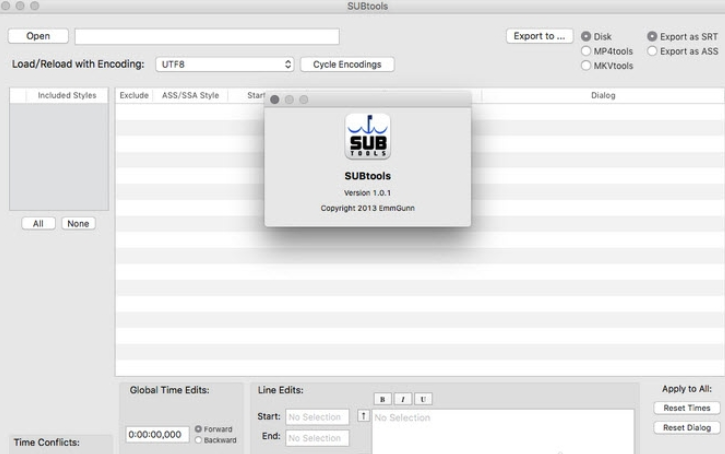Click the End time field
Screen dimensions: 725x454
pos(317,438)
